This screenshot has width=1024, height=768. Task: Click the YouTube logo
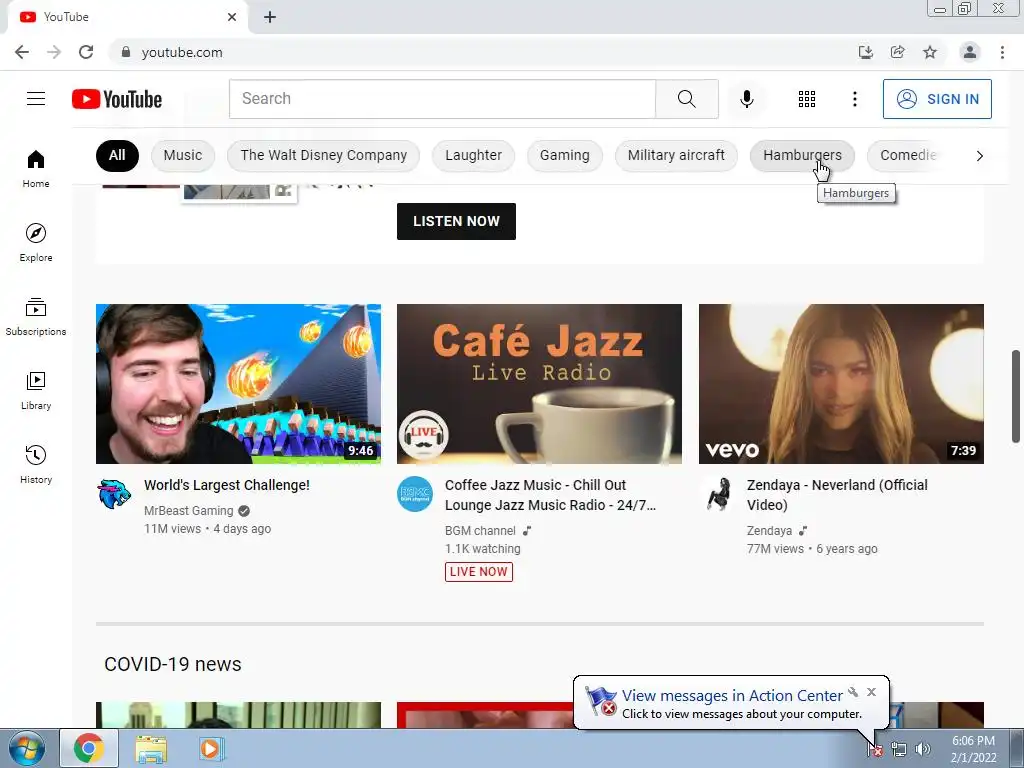tap(117, 99)
